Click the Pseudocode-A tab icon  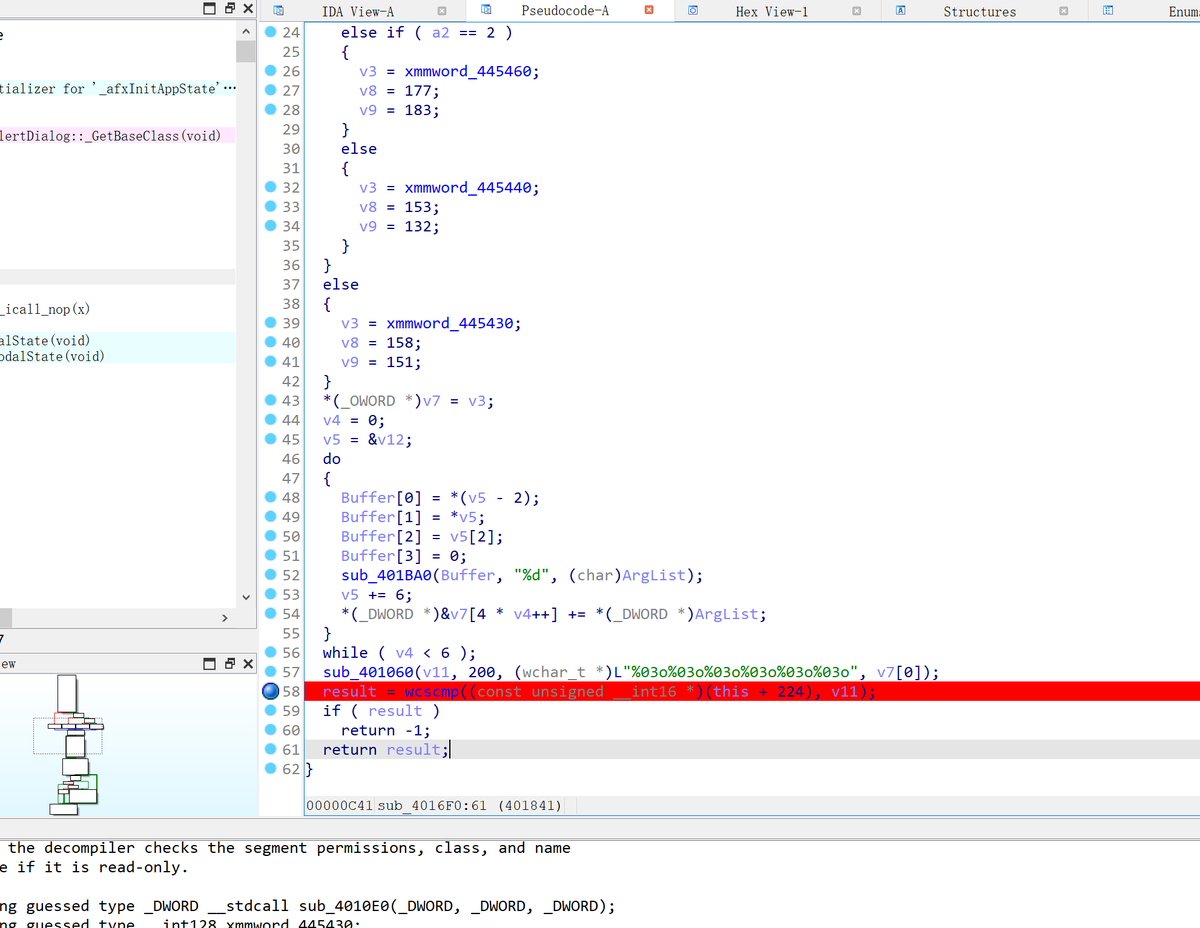[x=486, y=10]
